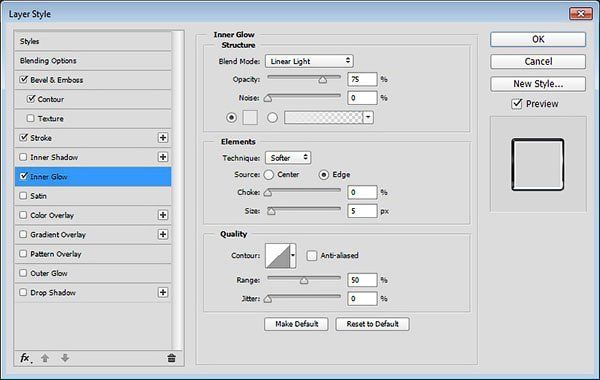Click the Opacity value field
Screen dimensions: 600x380
coord(362,79)
